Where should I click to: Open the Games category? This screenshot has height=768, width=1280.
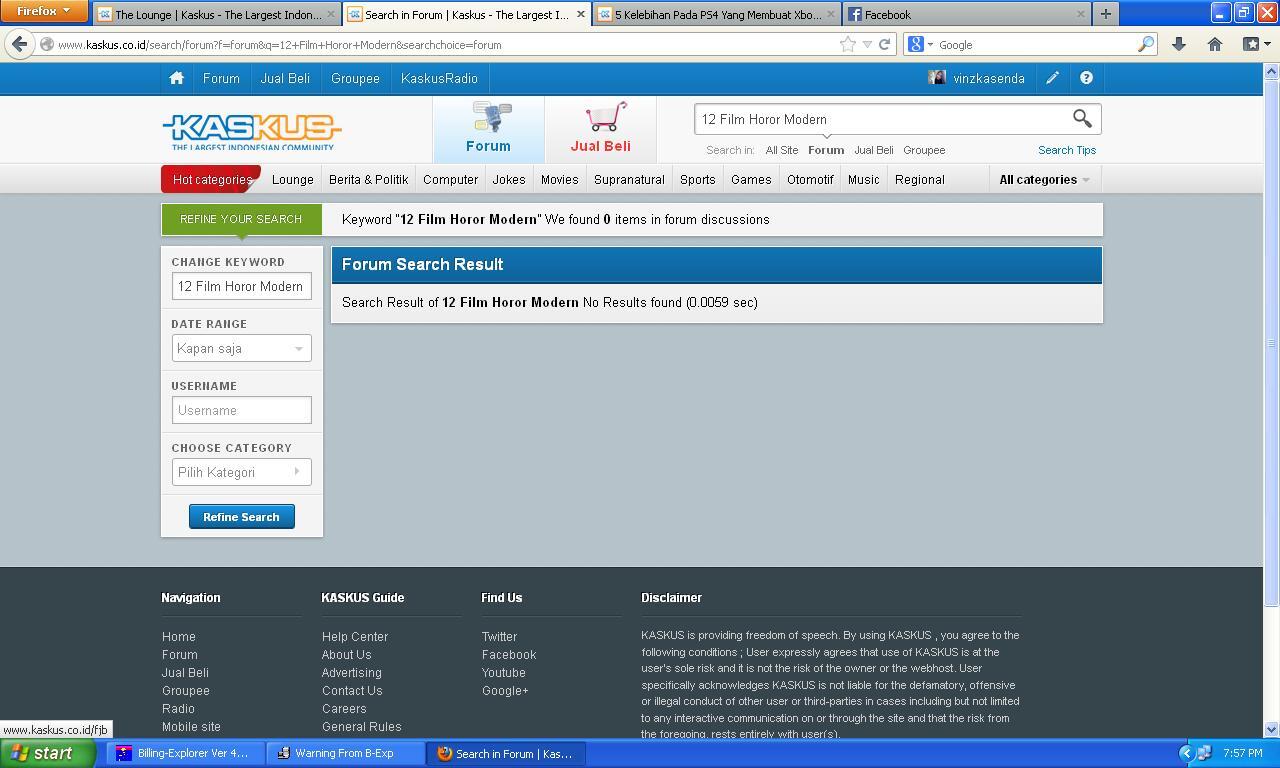coord(751,180)
